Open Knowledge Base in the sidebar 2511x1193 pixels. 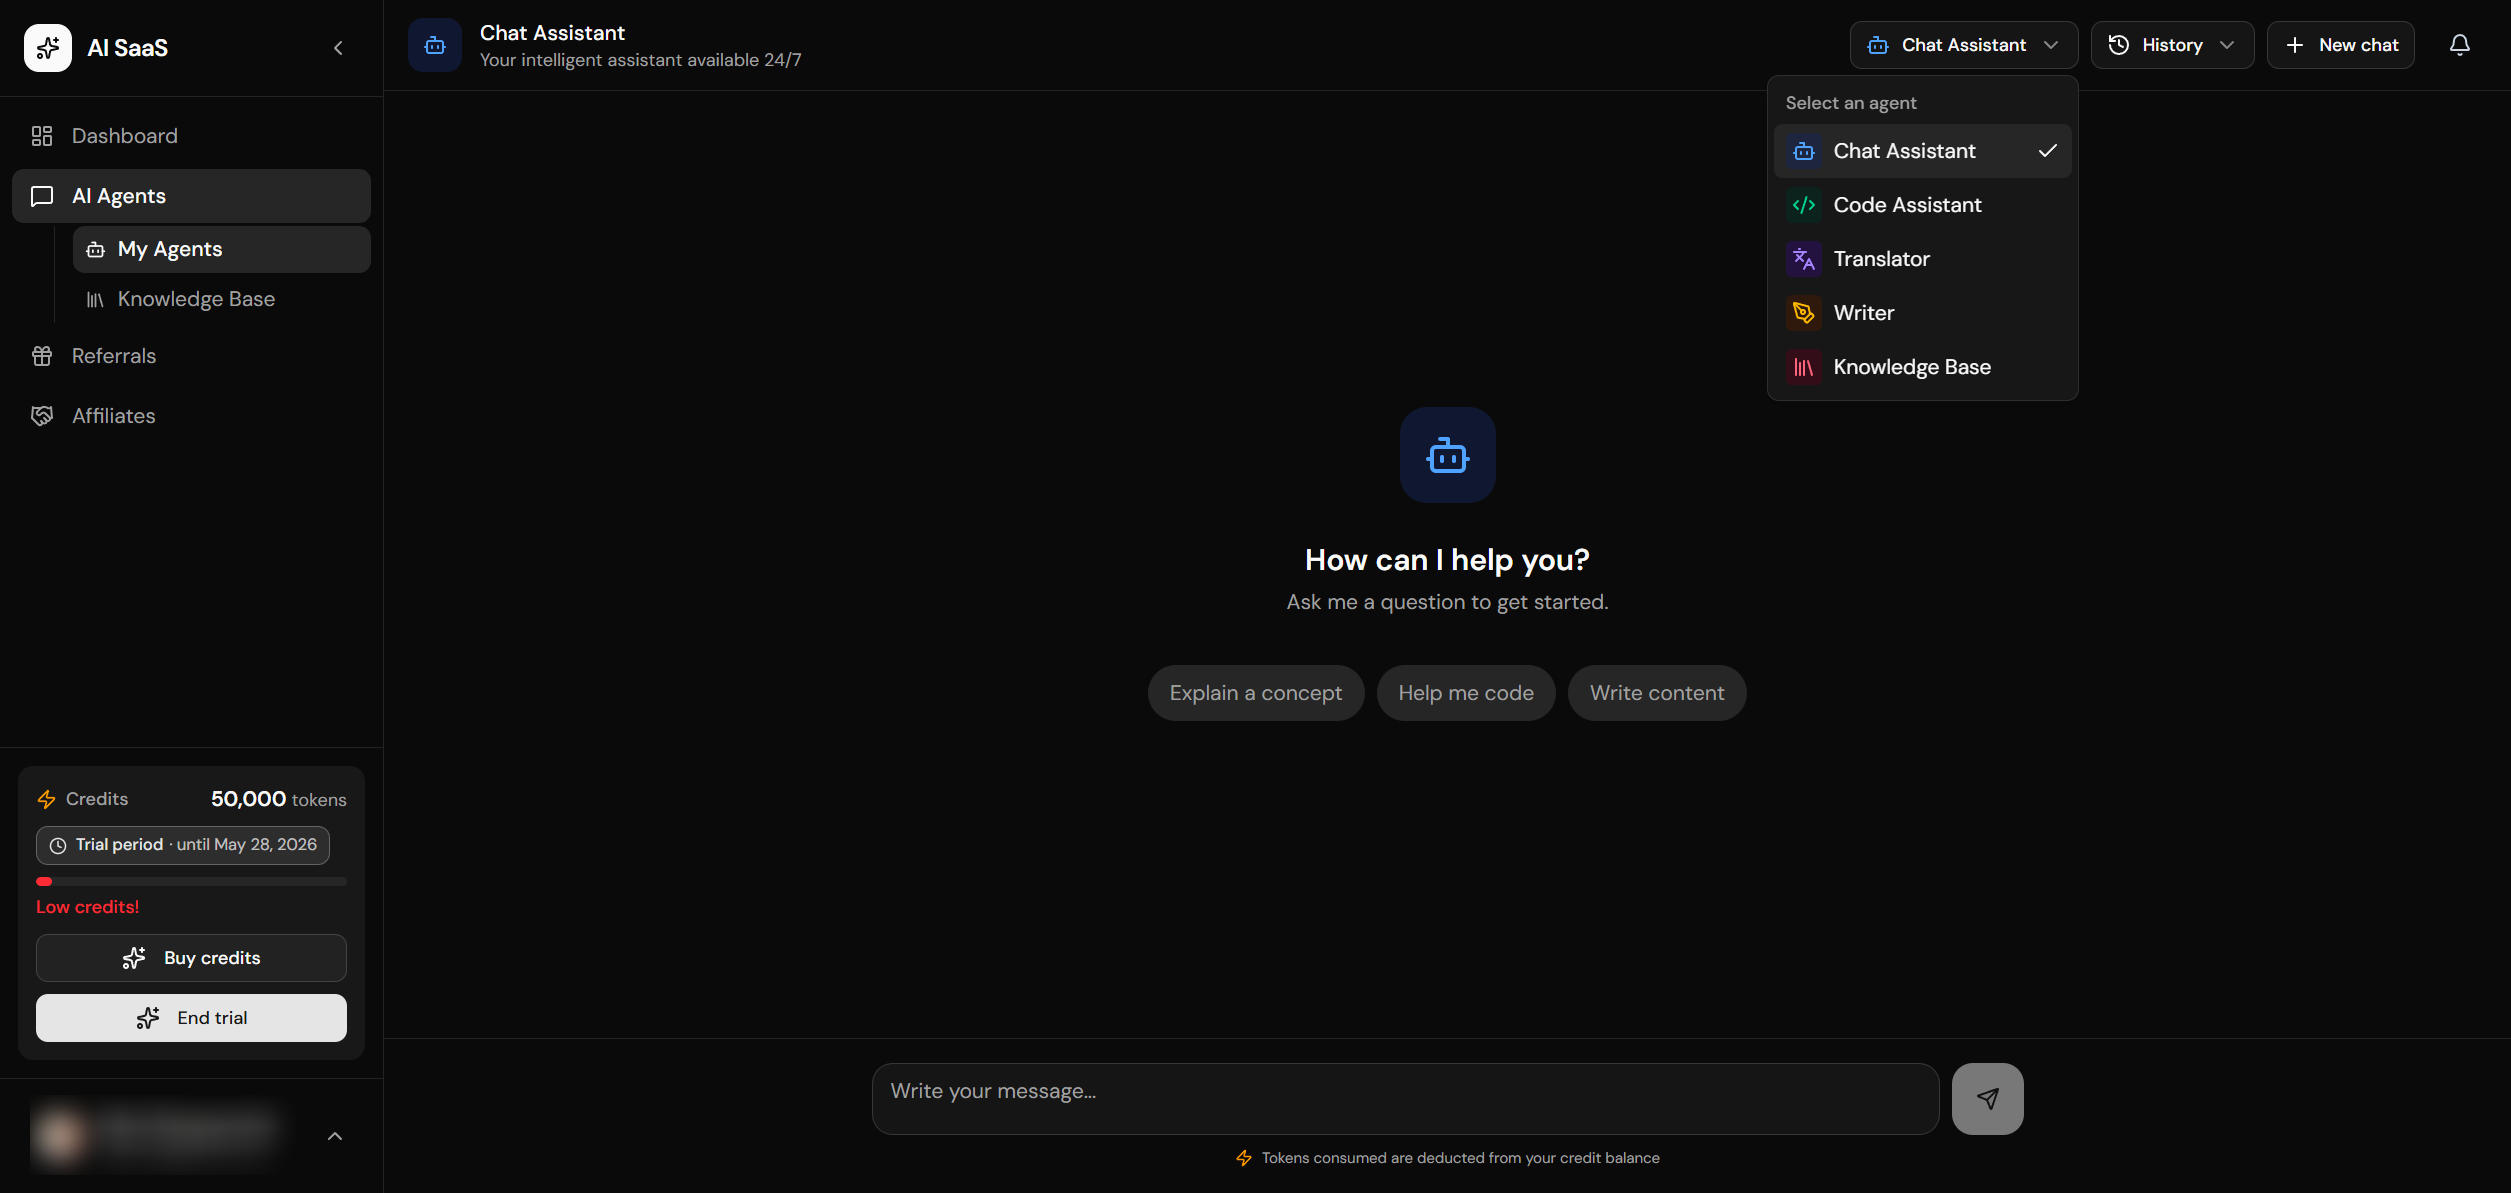pos(221,299)
